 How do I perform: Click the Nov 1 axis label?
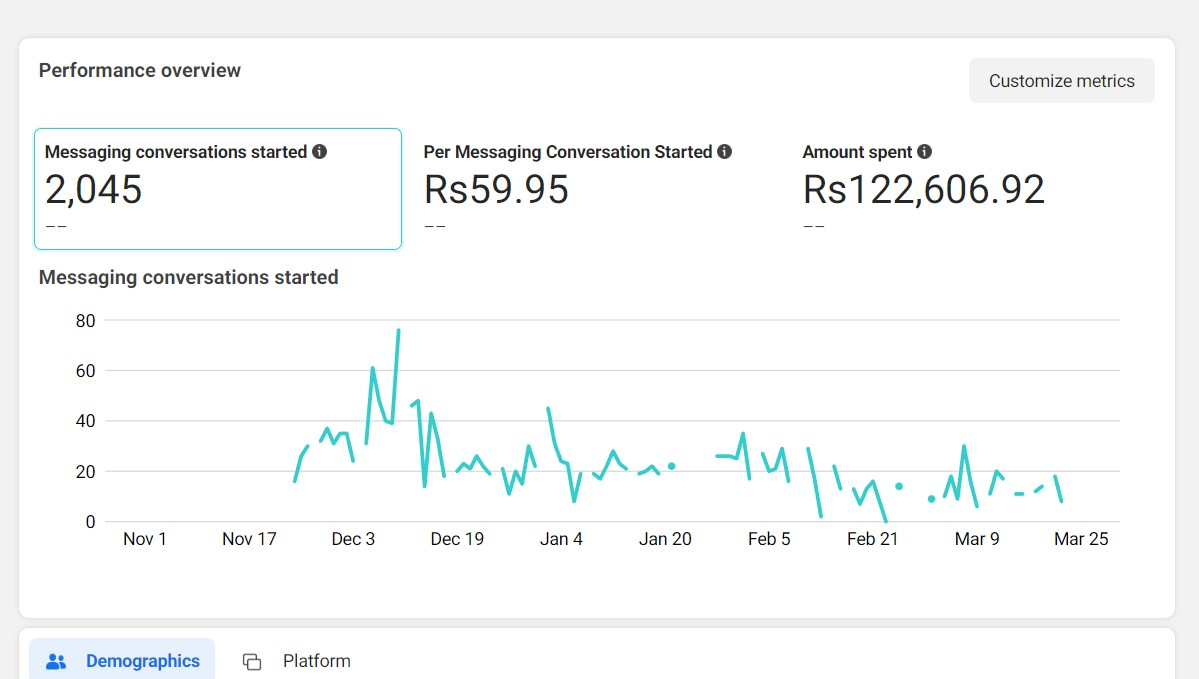pos(145,539)
